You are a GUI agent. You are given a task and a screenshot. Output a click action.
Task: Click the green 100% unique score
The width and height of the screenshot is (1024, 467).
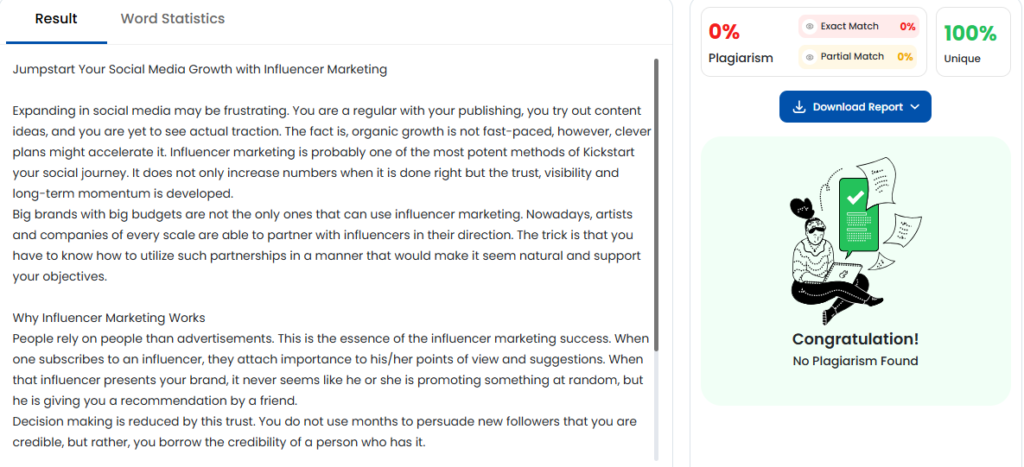pos(970,33)
